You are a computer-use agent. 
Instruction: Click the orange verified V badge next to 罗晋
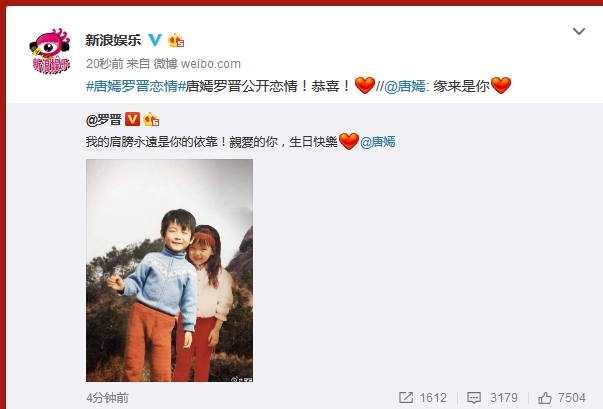click(x=132, y=119)
